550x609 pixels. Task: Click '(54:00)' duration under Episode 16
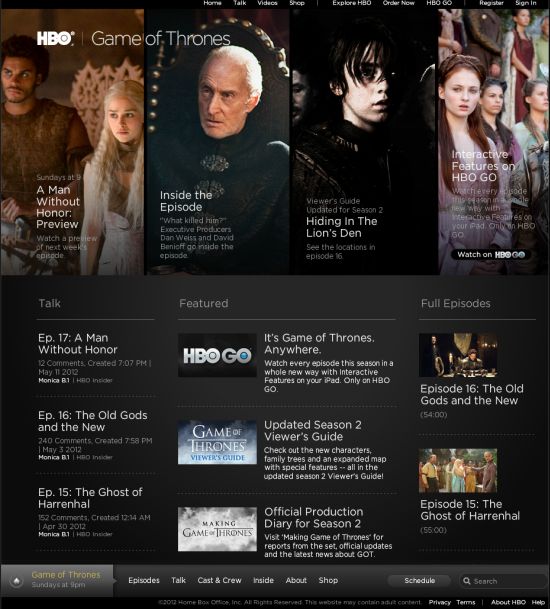pos(433,415)
